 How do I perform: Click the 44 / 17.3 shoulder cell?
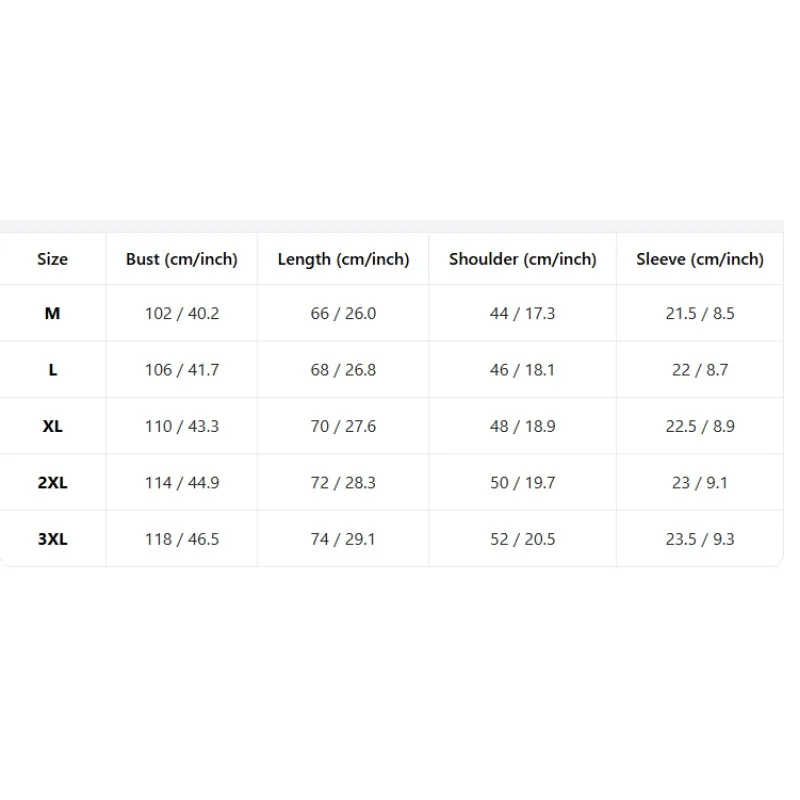[x=522, y=313]
